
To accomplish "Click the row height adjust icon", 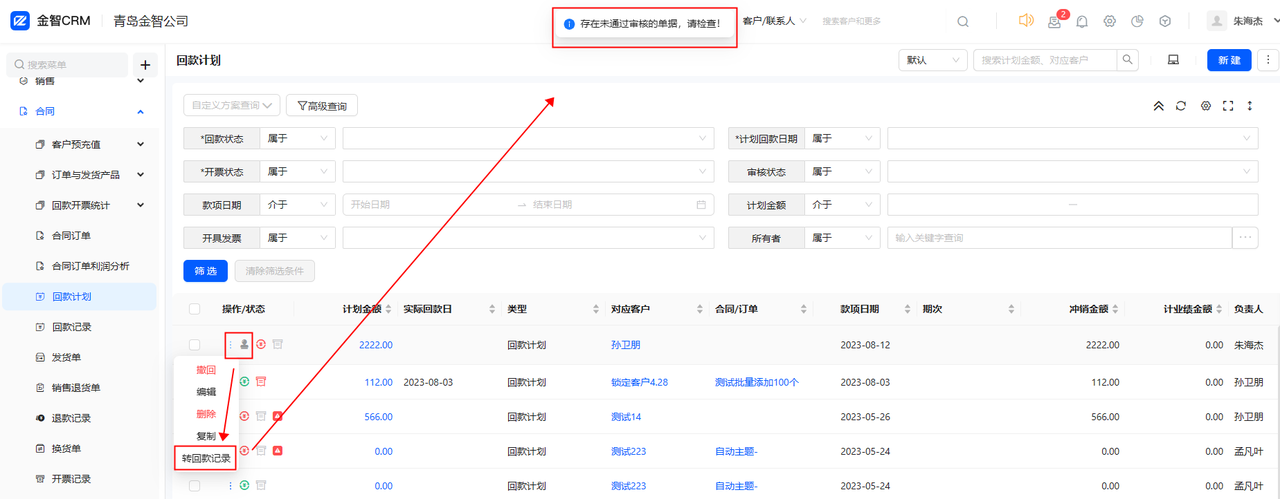I will click(1250, 106).
